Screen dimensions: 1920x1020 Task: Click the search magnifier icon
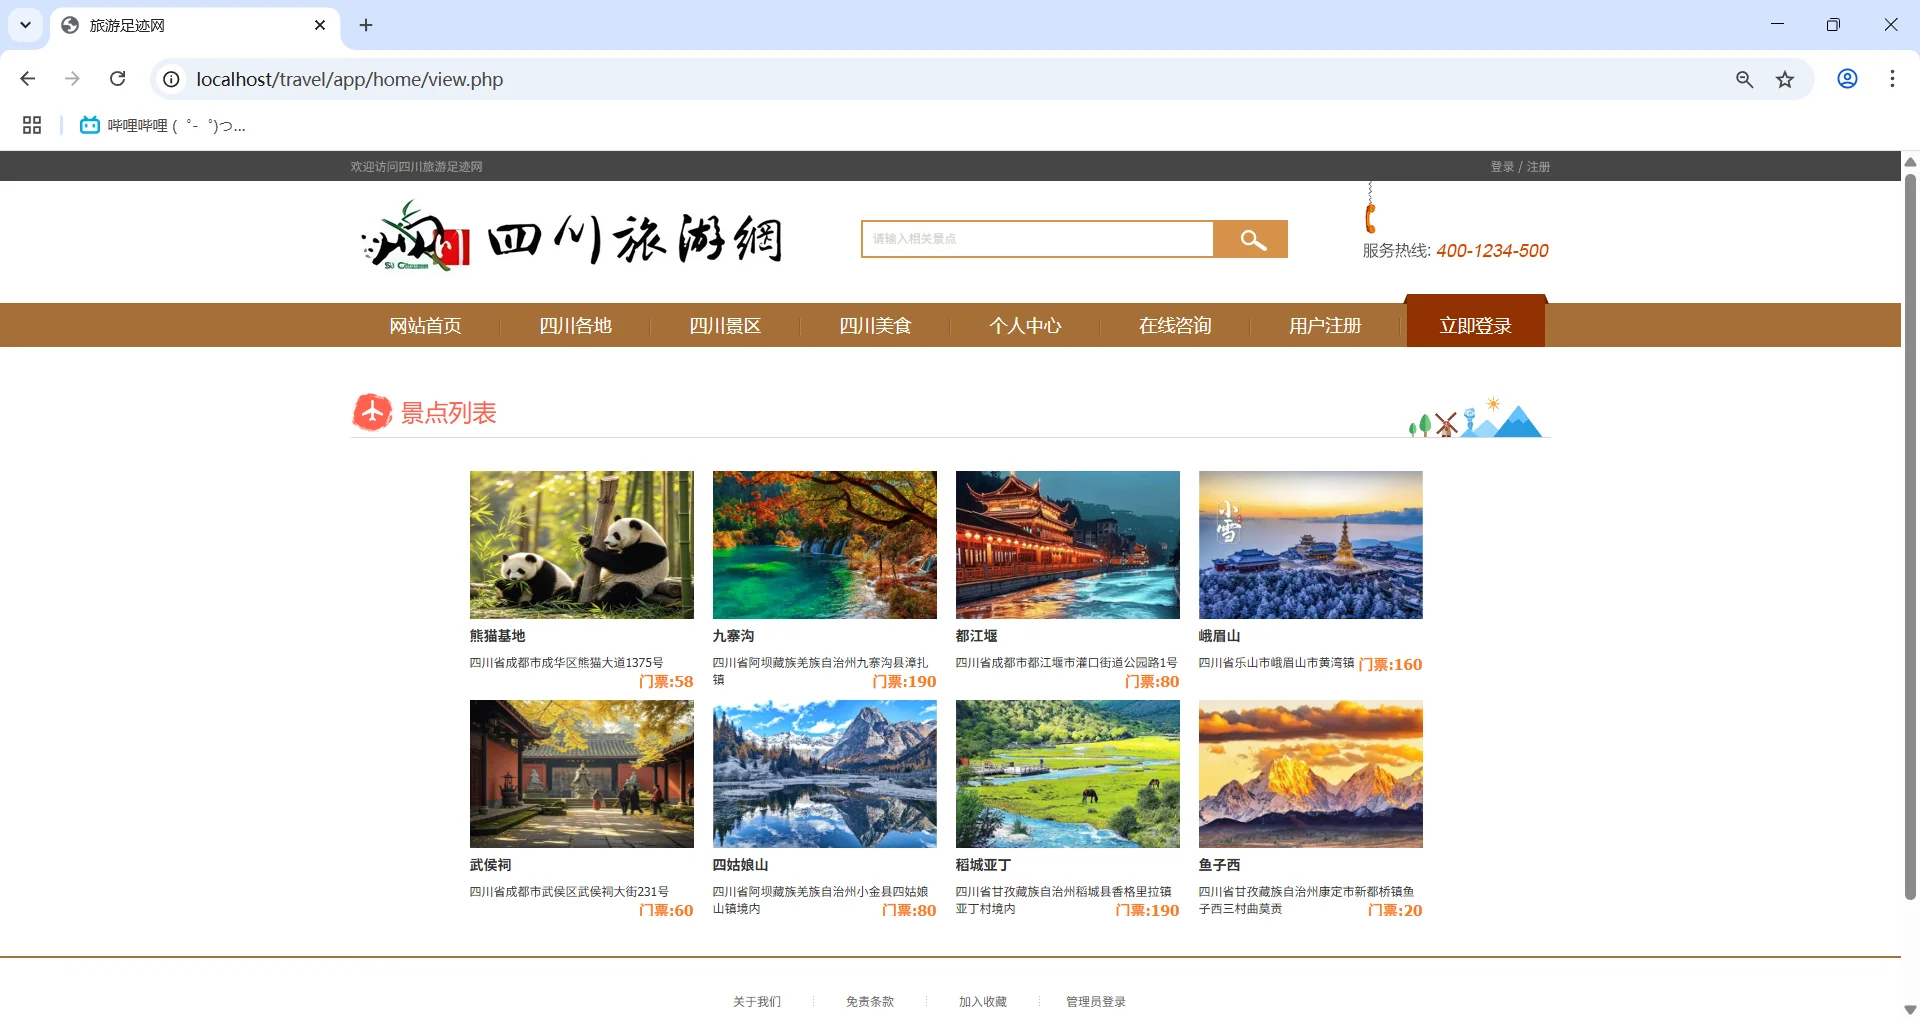click(1250, 239)
